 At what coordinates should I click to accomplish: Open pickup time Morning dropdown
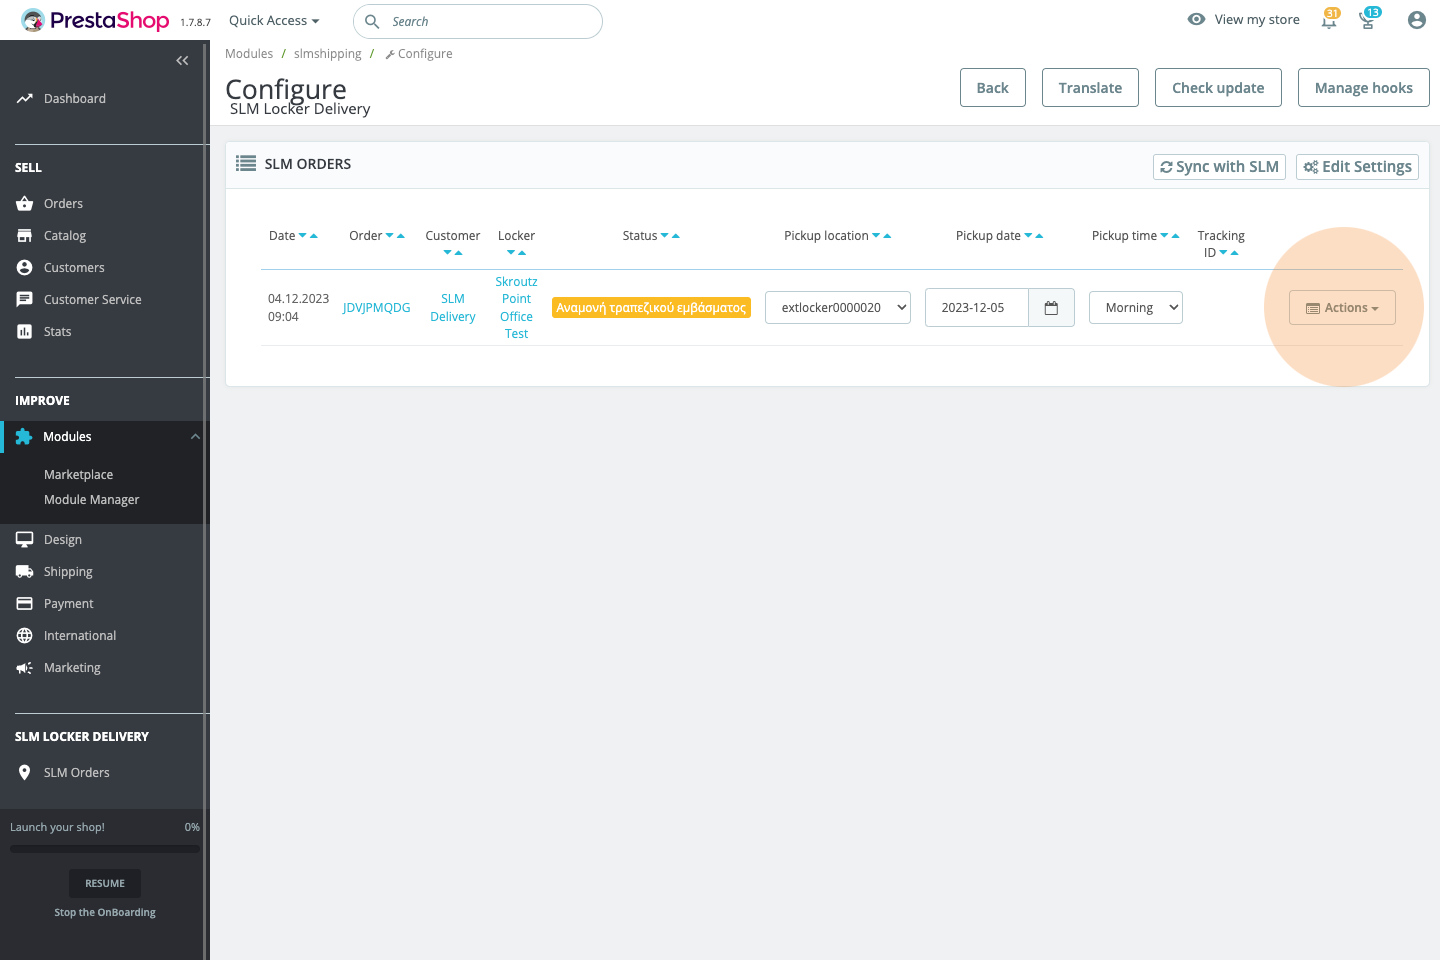pos(1136,308)
